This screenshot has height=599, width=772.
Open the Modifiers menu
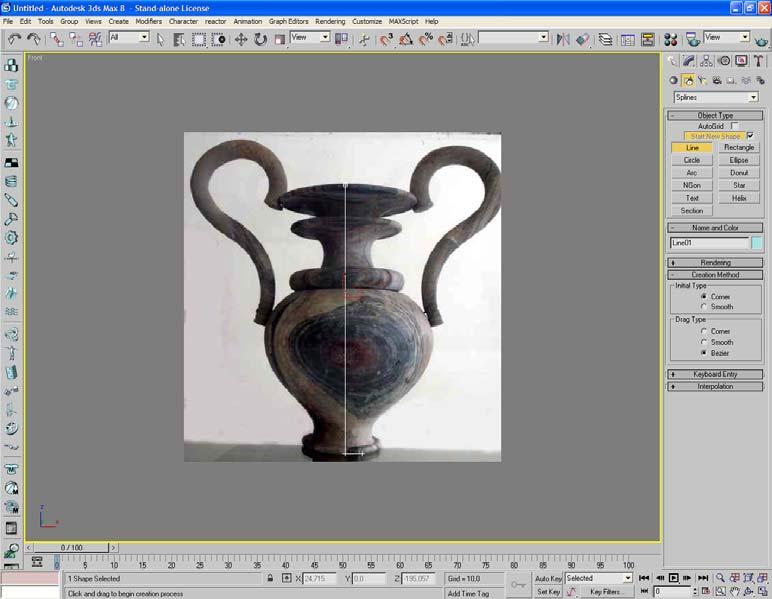148,21
